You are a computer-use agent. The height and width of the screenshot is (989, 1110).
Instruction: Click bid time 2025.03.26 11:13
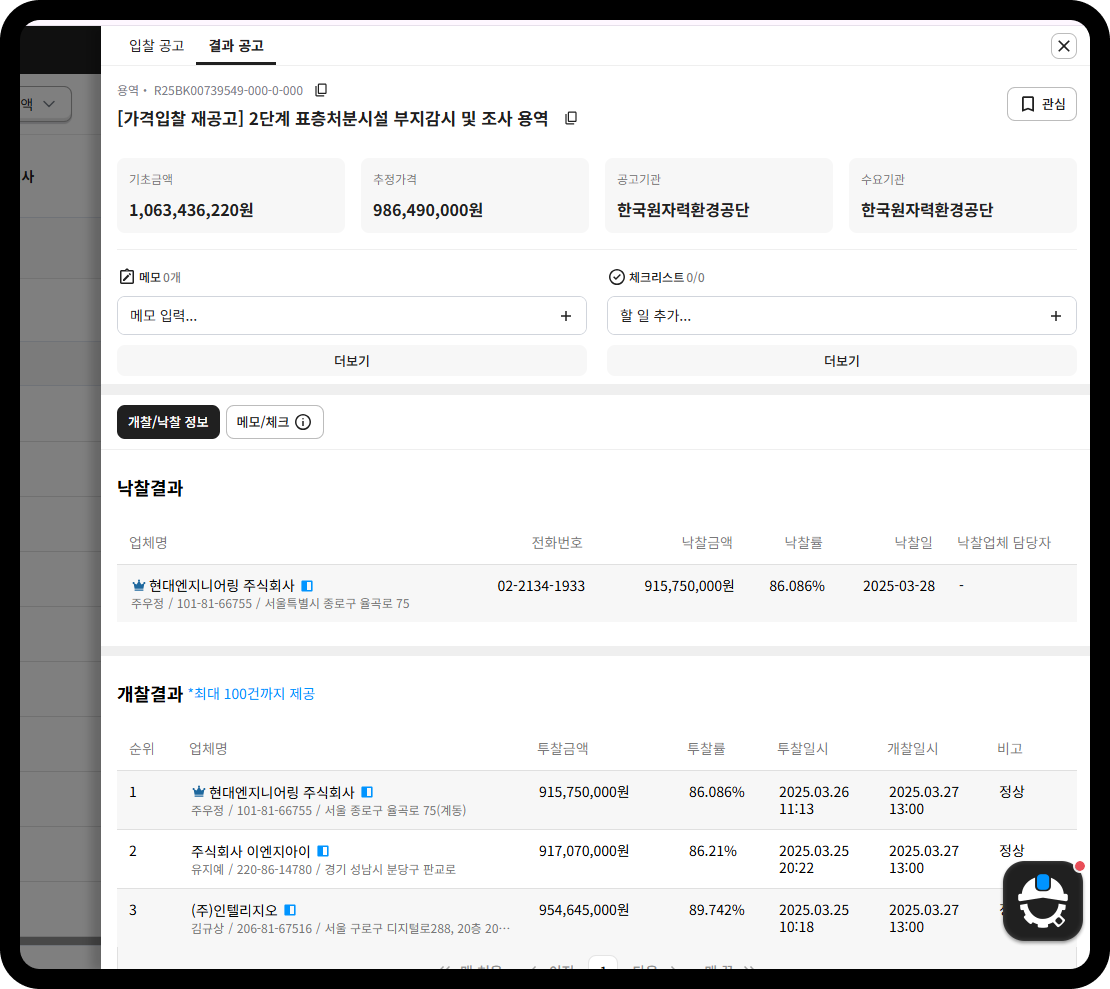coord(814,800)
